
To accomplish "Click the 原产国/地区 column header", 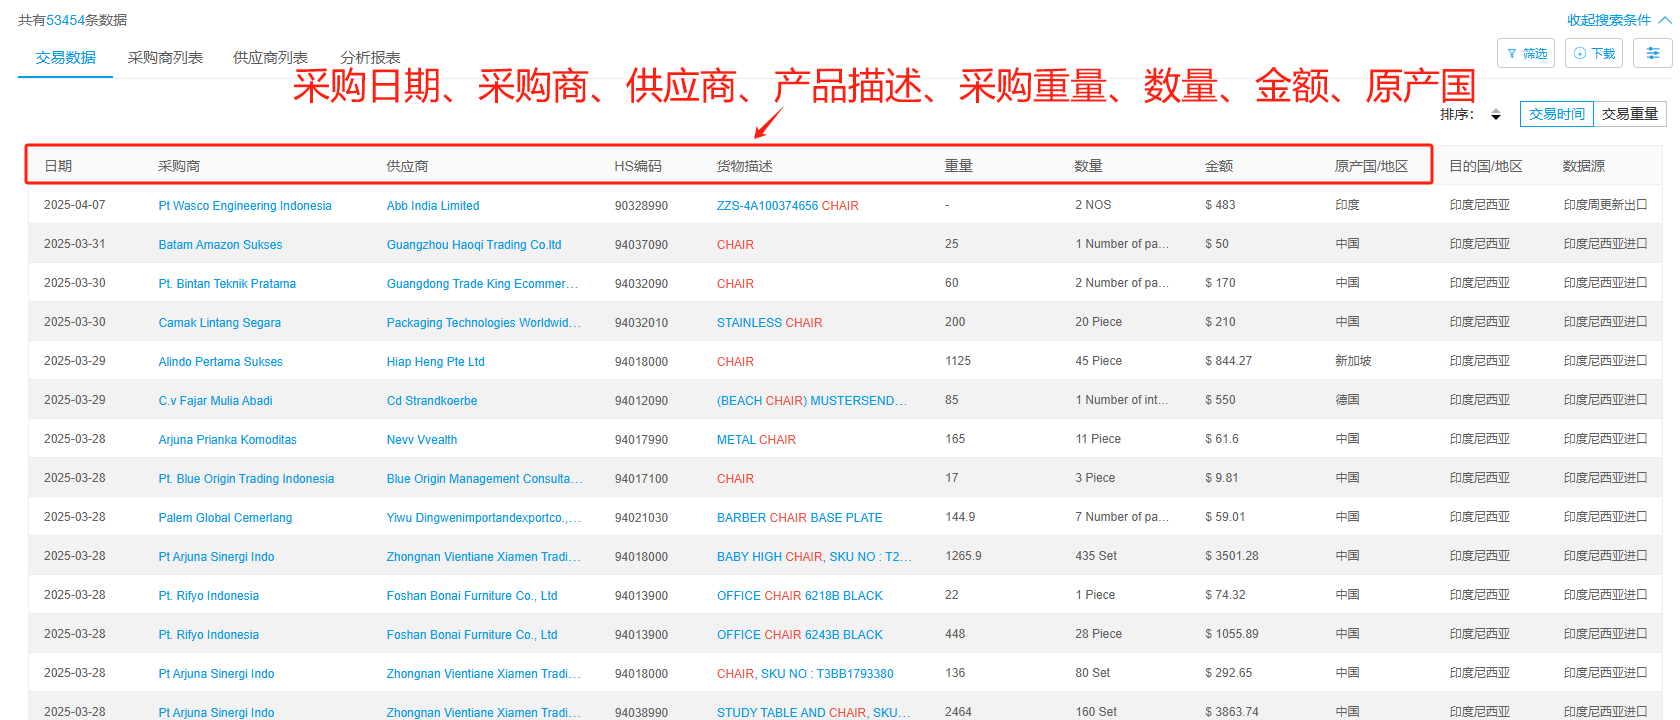I will [1372, 166].
